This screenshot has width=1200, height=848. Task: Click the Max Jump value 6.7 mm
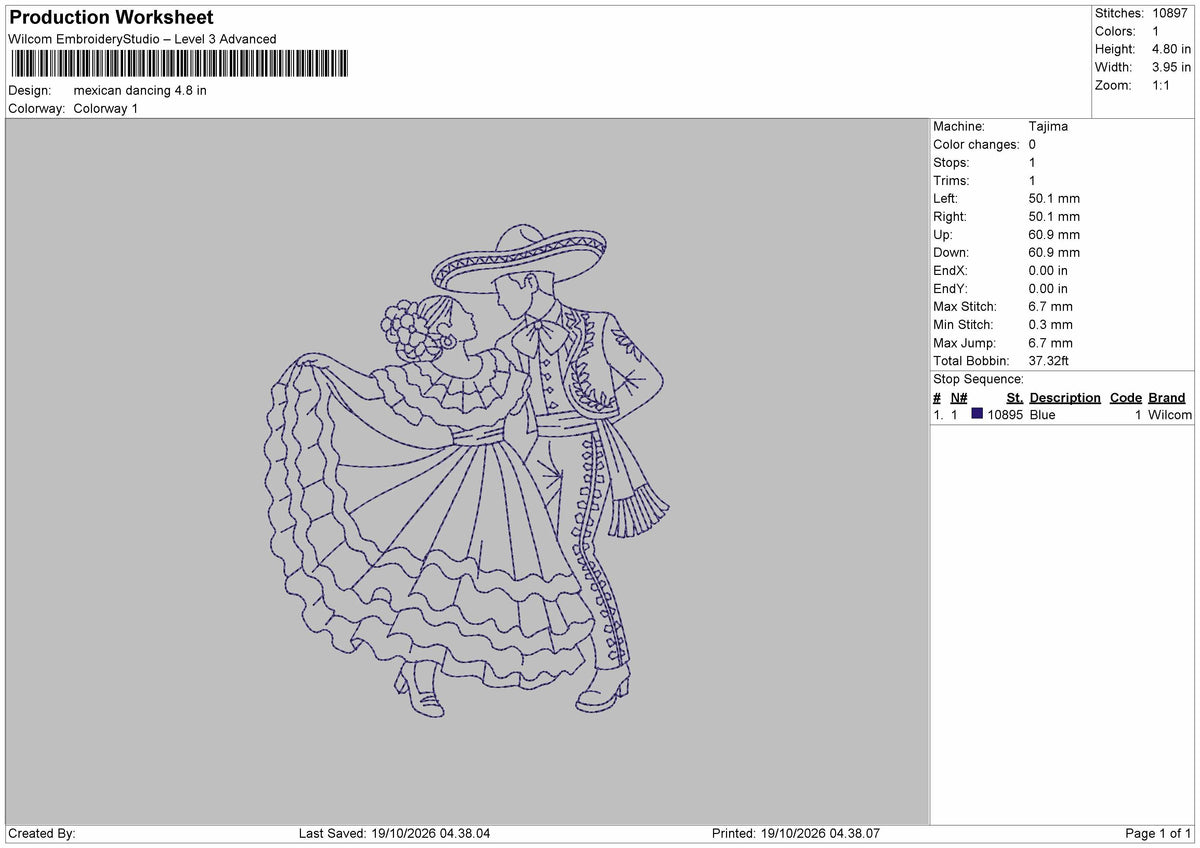click(x=1050, y=342)
